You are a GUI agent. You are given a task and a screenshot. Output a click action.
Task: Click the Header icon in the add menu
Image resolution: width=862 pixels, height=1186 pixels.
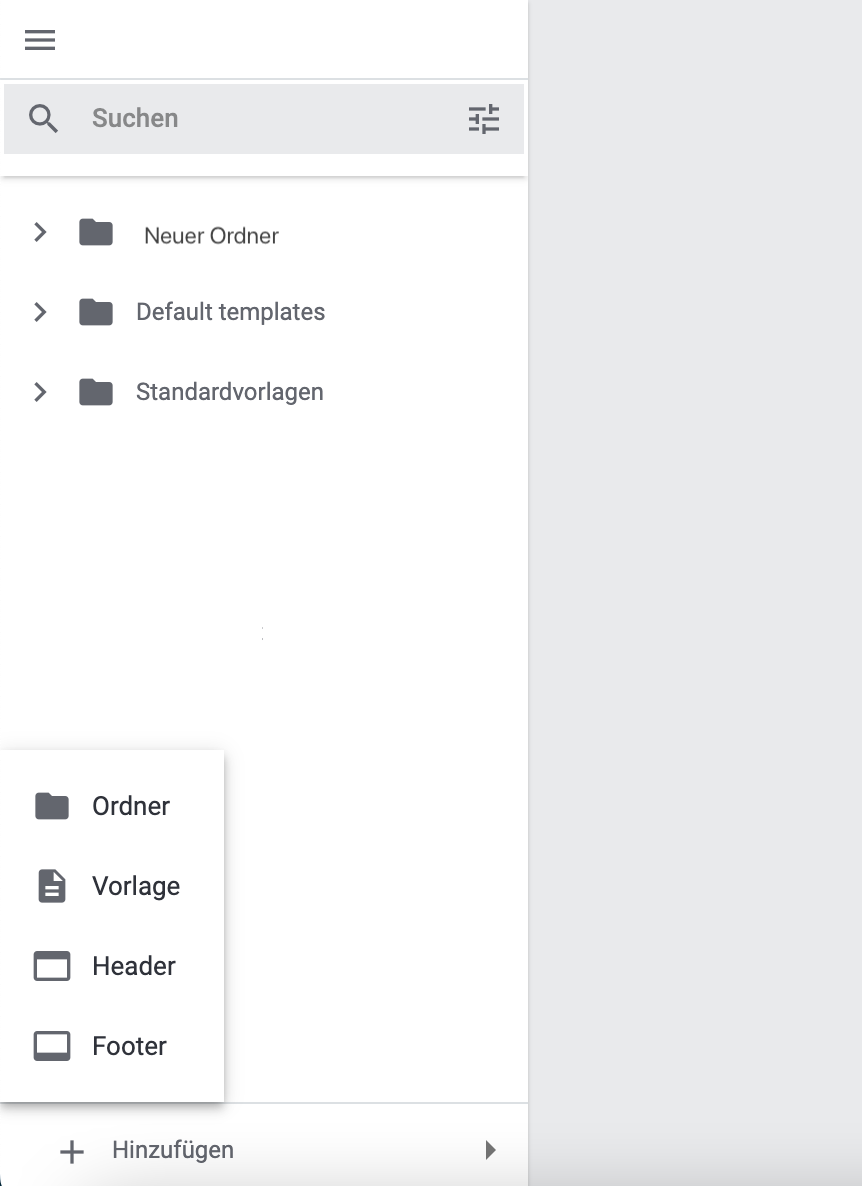pos(52,966)
